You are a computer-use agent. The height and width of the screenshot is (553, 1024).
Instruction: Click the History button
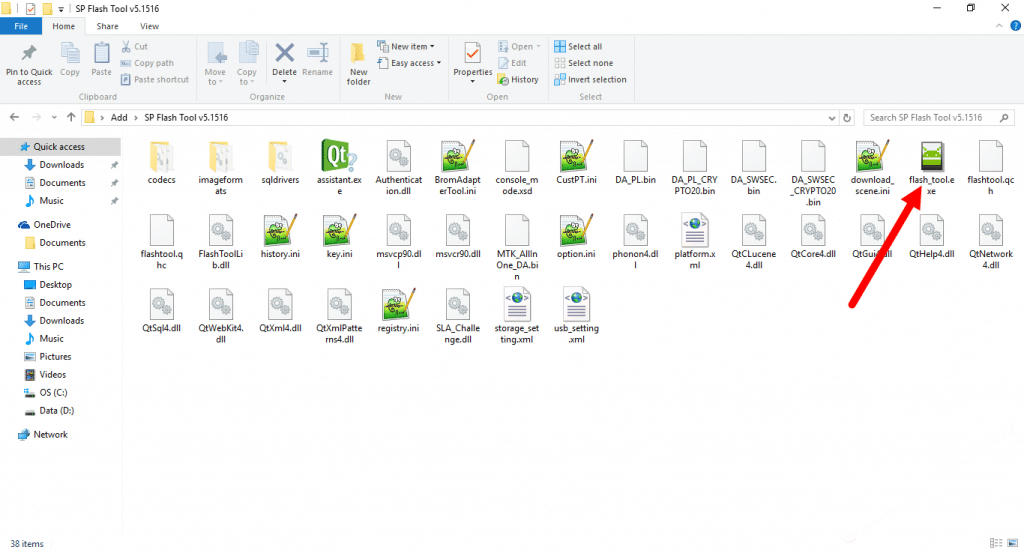point(518,79)
